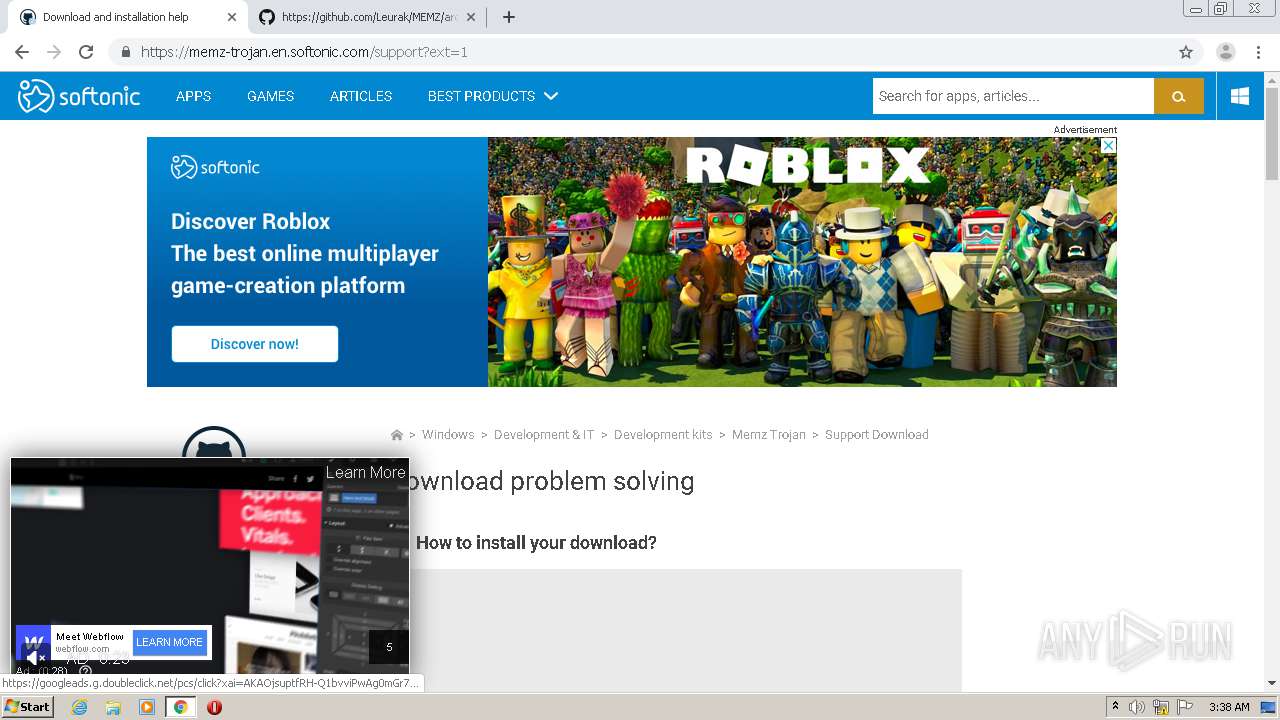The image size is (1280, 720).
Task: Open the Memz Trojan breadcrumb link
Action: click(x=768, y=435)
